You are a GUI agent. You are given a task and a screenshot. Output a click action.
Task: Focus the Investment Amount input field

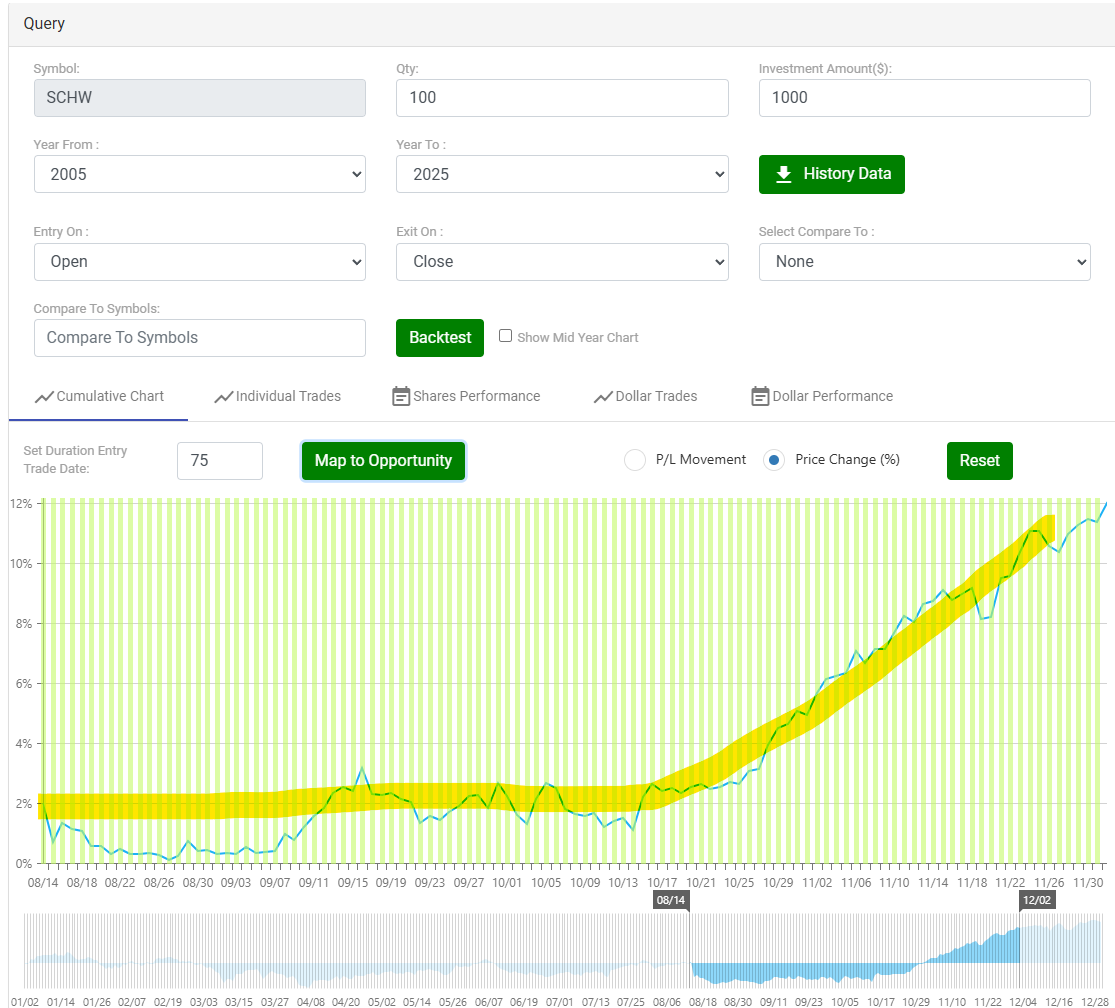click(924, 98)
